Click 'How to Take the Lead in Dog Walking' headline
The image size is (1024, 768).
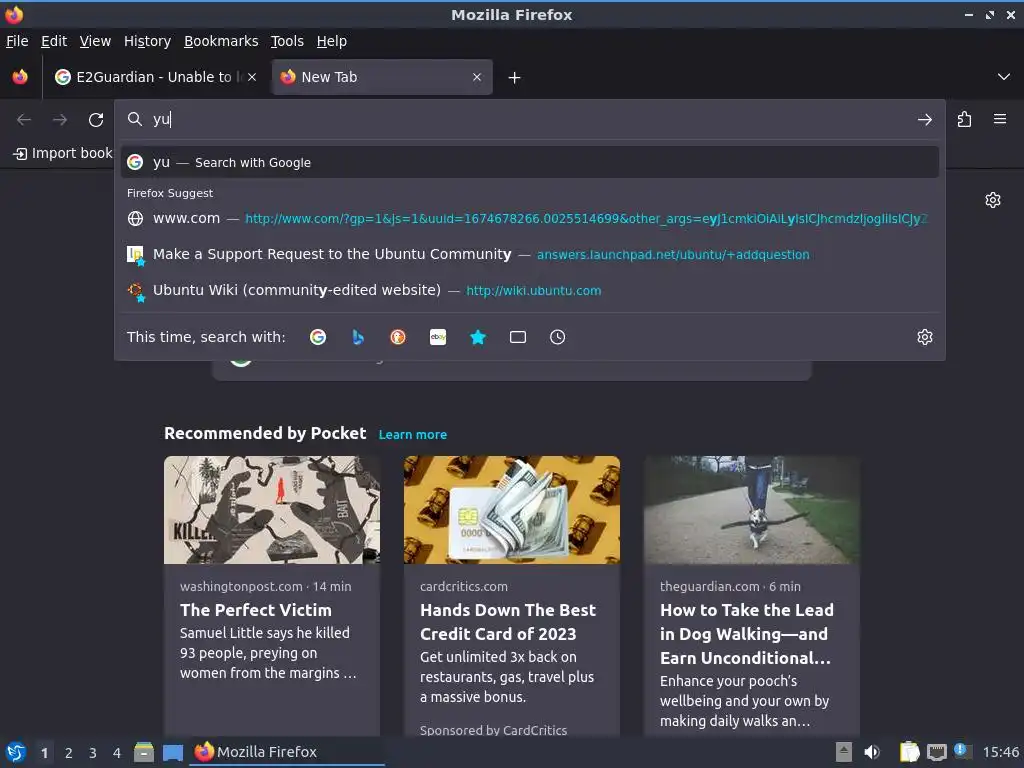point(746,633)
